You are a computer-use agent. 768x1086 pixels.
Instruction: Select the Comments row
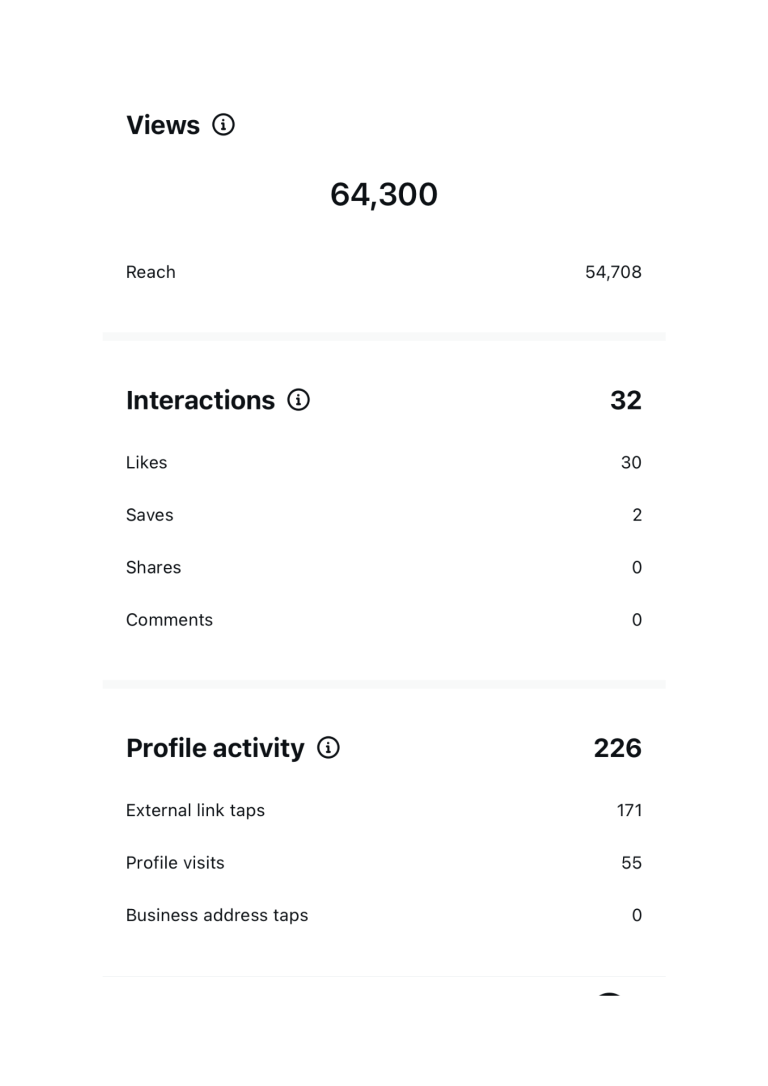click(384, 620)
